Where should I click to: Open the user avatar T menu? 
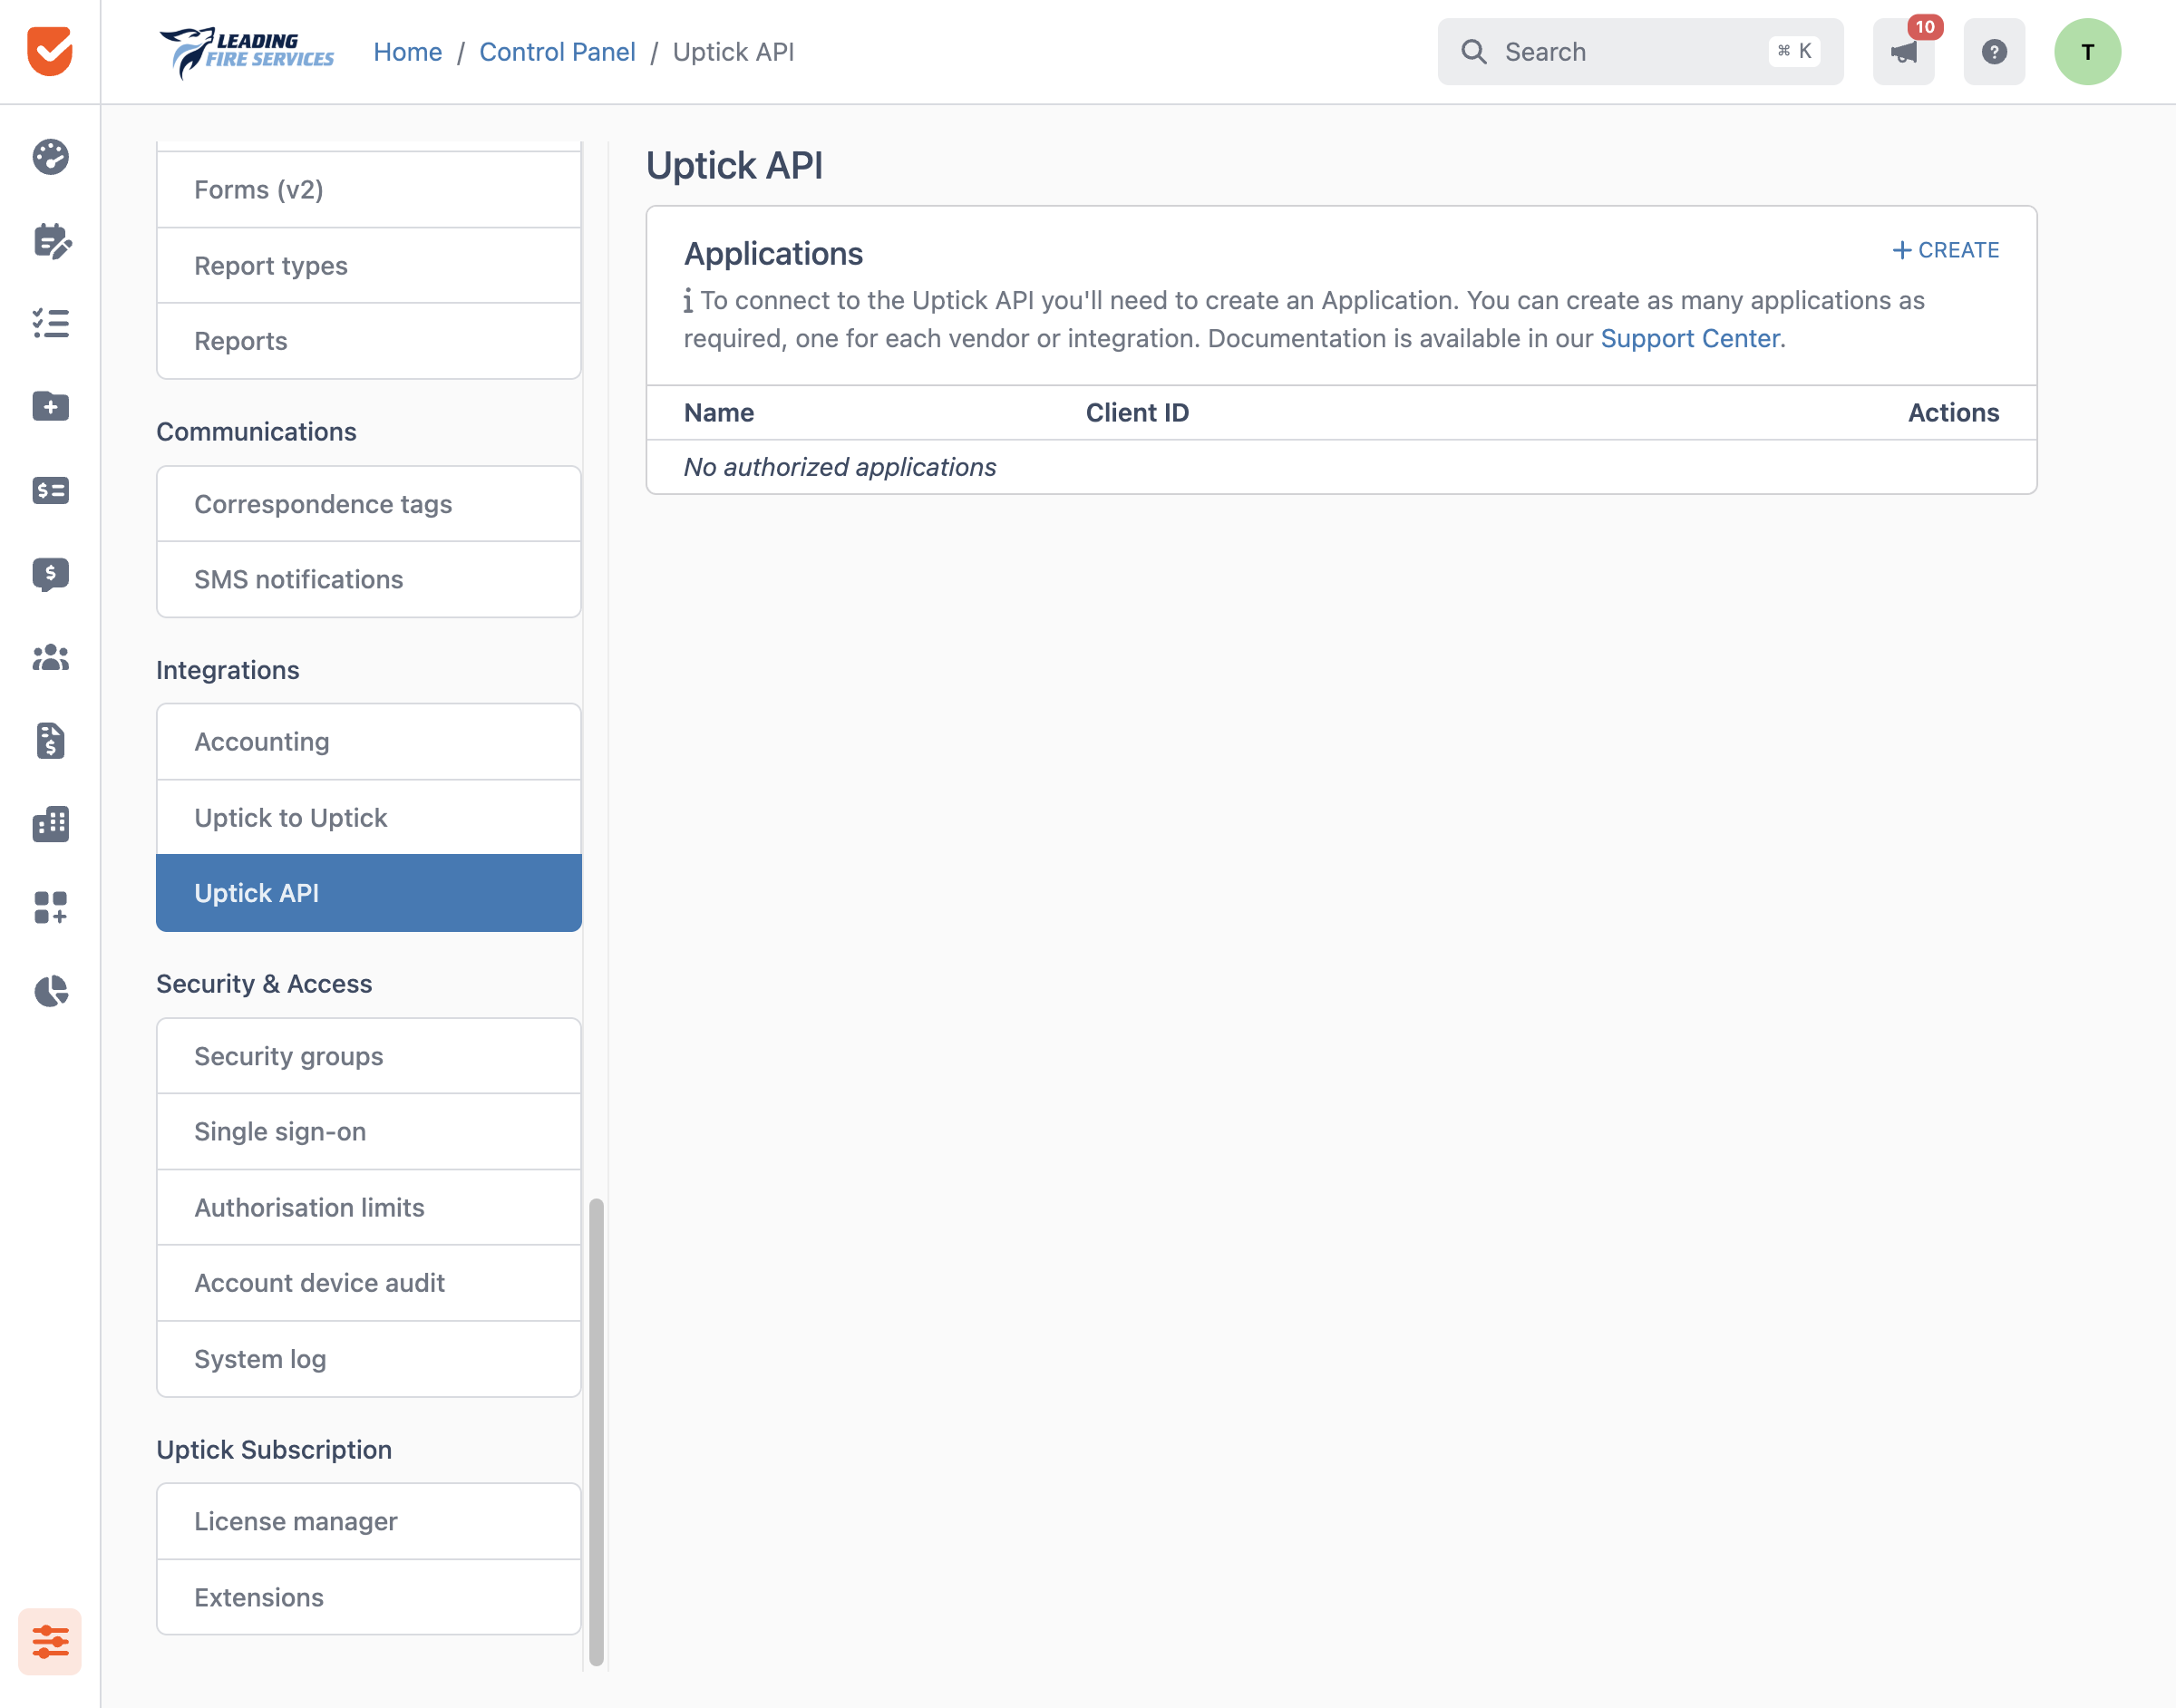point(2087,52)
